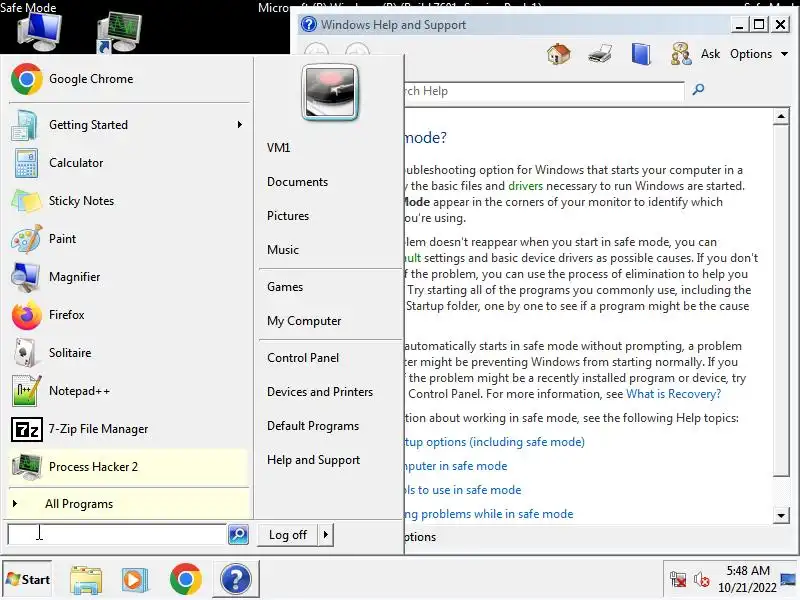Click the Search Help magnifier icon

pyautogui.click(x=698, y=90)
